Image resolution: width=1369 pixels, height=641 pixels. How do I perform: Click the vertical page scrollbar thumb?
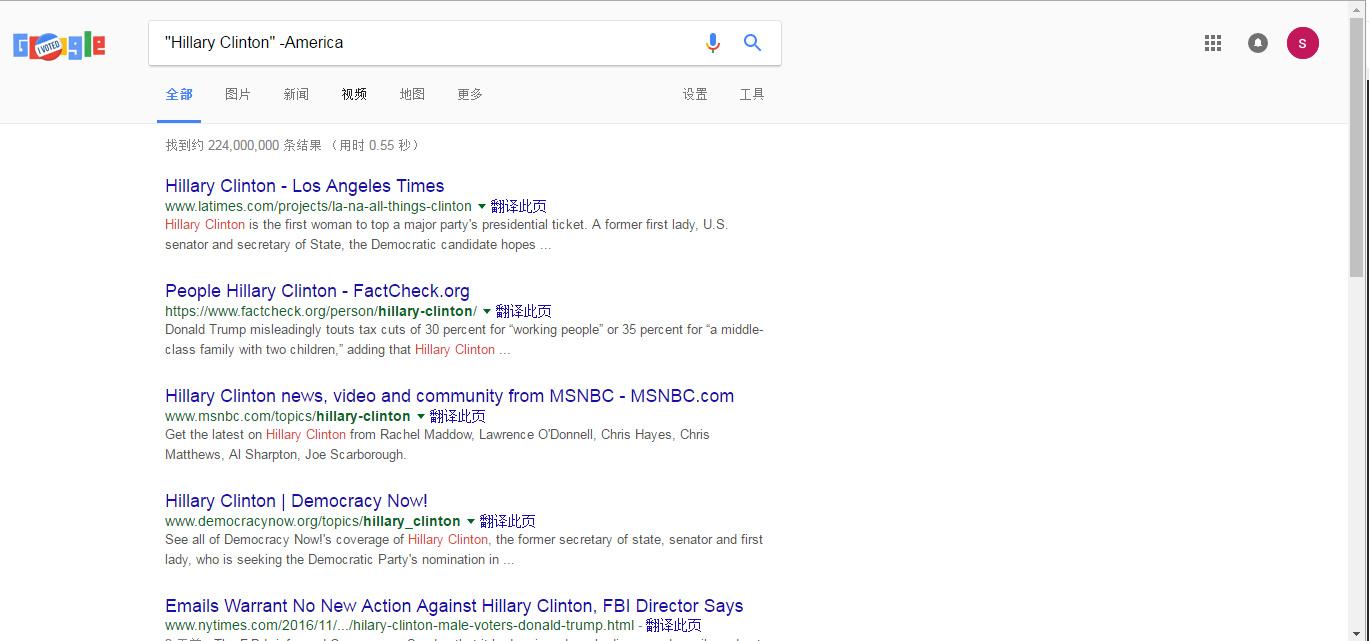click(1357, 145)
